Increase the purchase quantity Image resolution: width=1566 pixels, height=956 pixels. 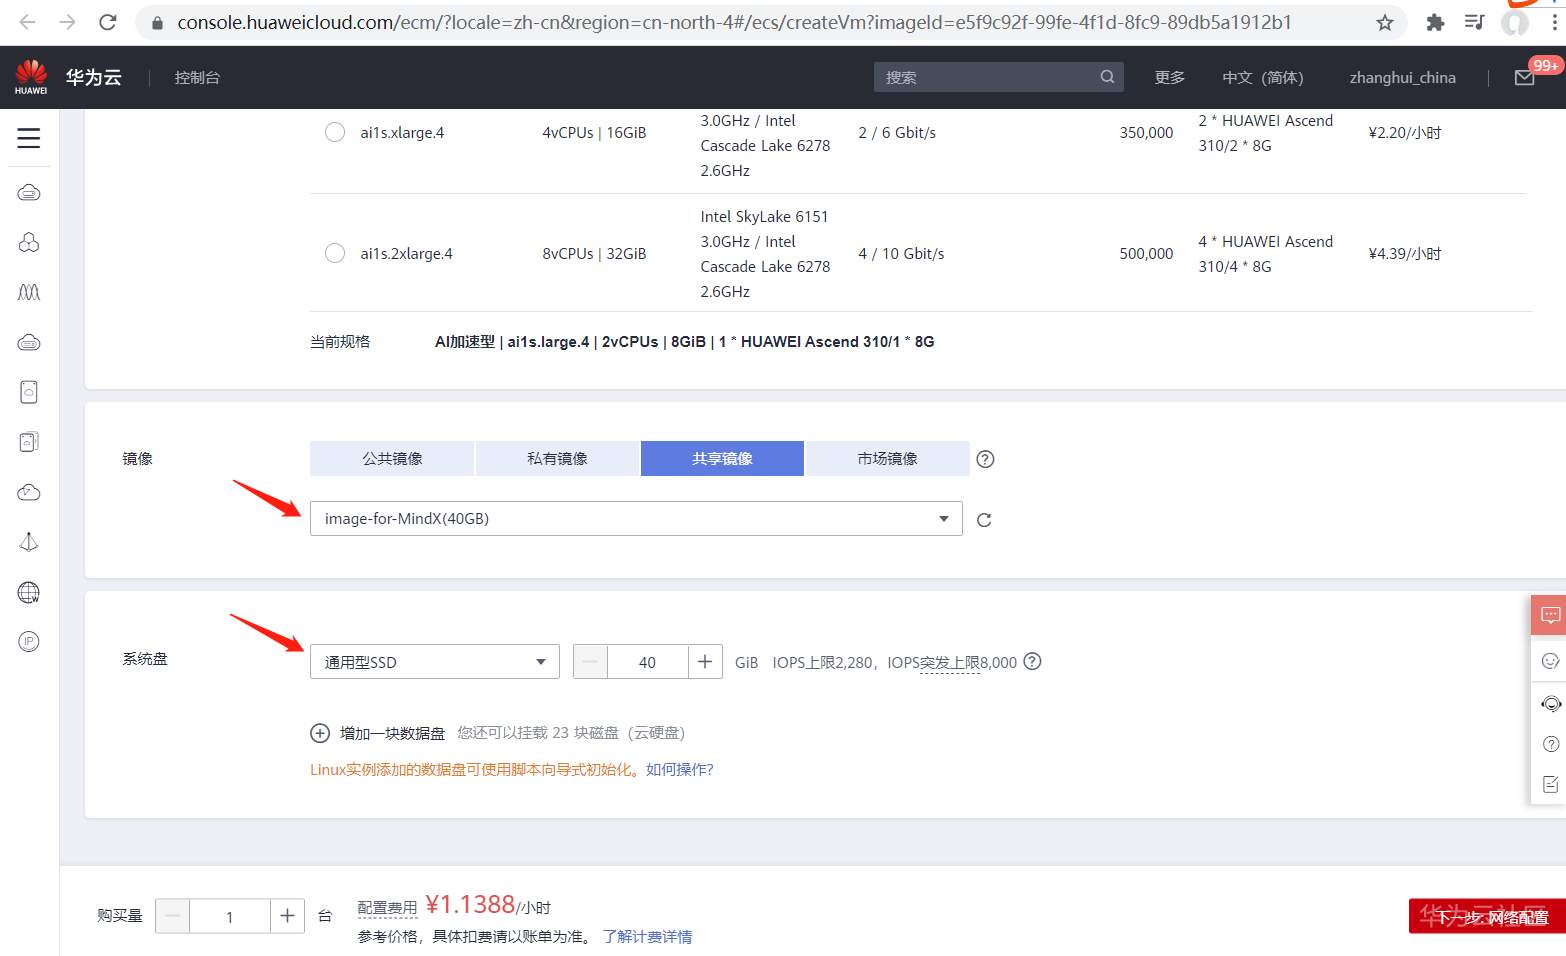pos(287,916)
